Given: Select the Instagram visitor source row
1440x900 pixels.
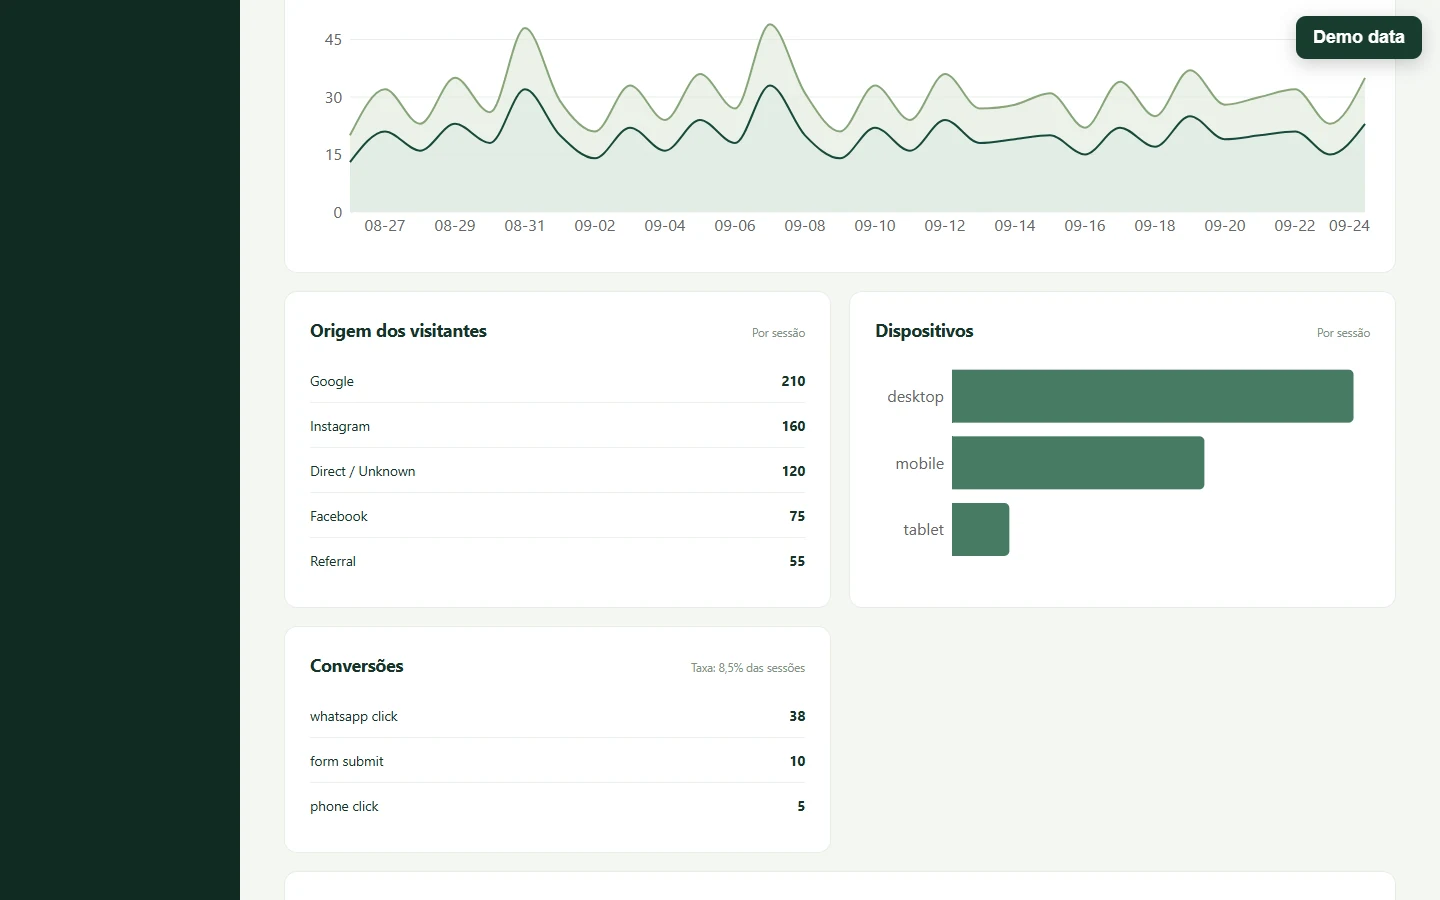Looking at the screenshot, I should coord(557,426).
